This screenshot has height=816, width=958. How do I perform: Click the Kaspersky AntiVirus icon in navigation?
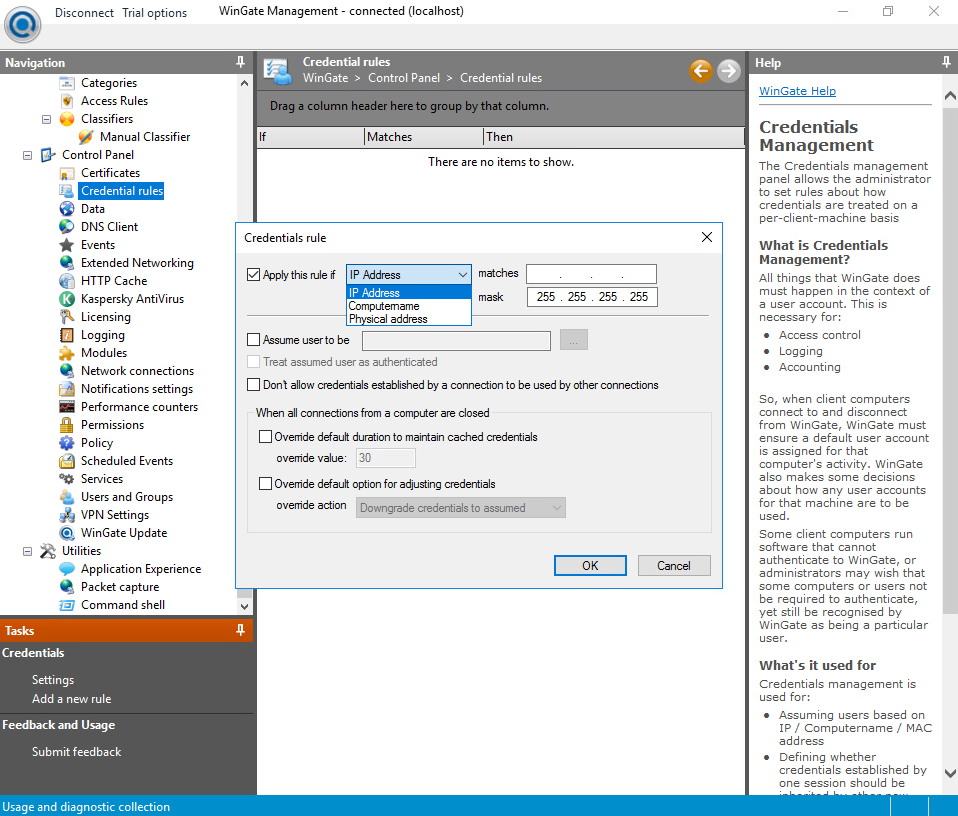(67, 299)
